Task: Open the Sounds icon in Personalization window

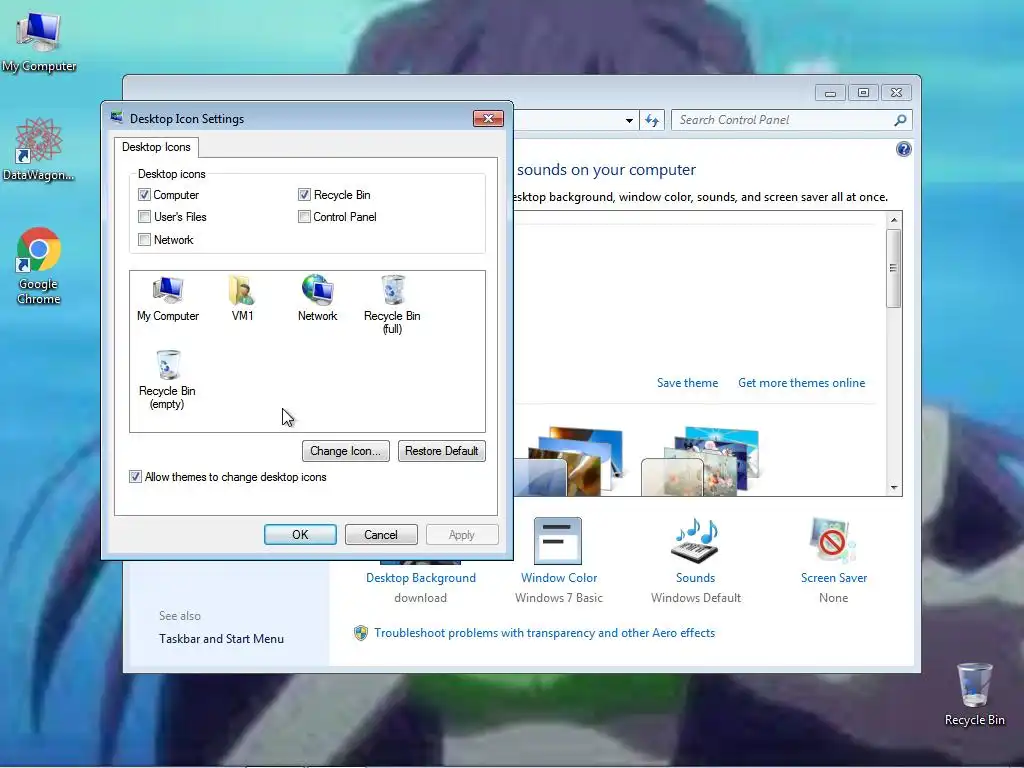Action: [x=696, y=541]
